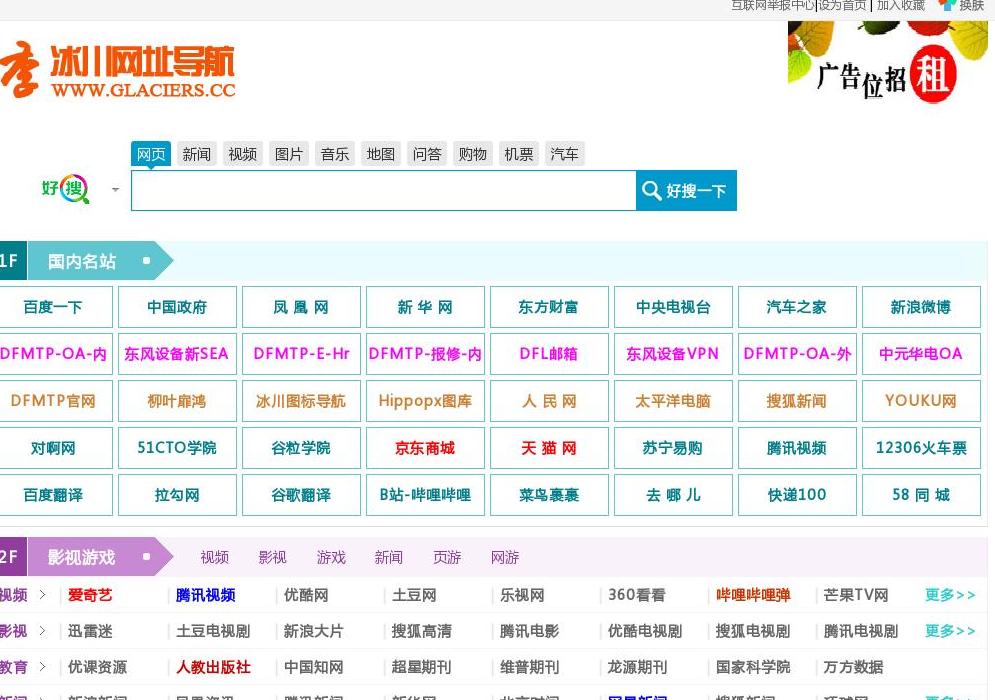995x700 pixels.
Task: Open the 冰川图标导航 tile
Action: (x=301, y=401)
